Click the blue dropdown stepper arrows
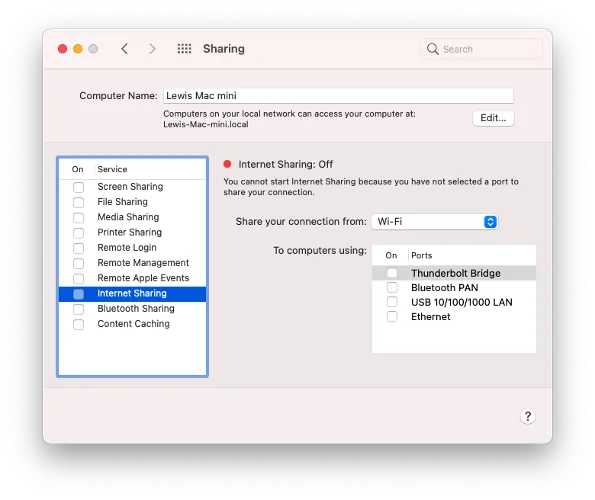This screenshot has width=595, height=500. (490, 222)
